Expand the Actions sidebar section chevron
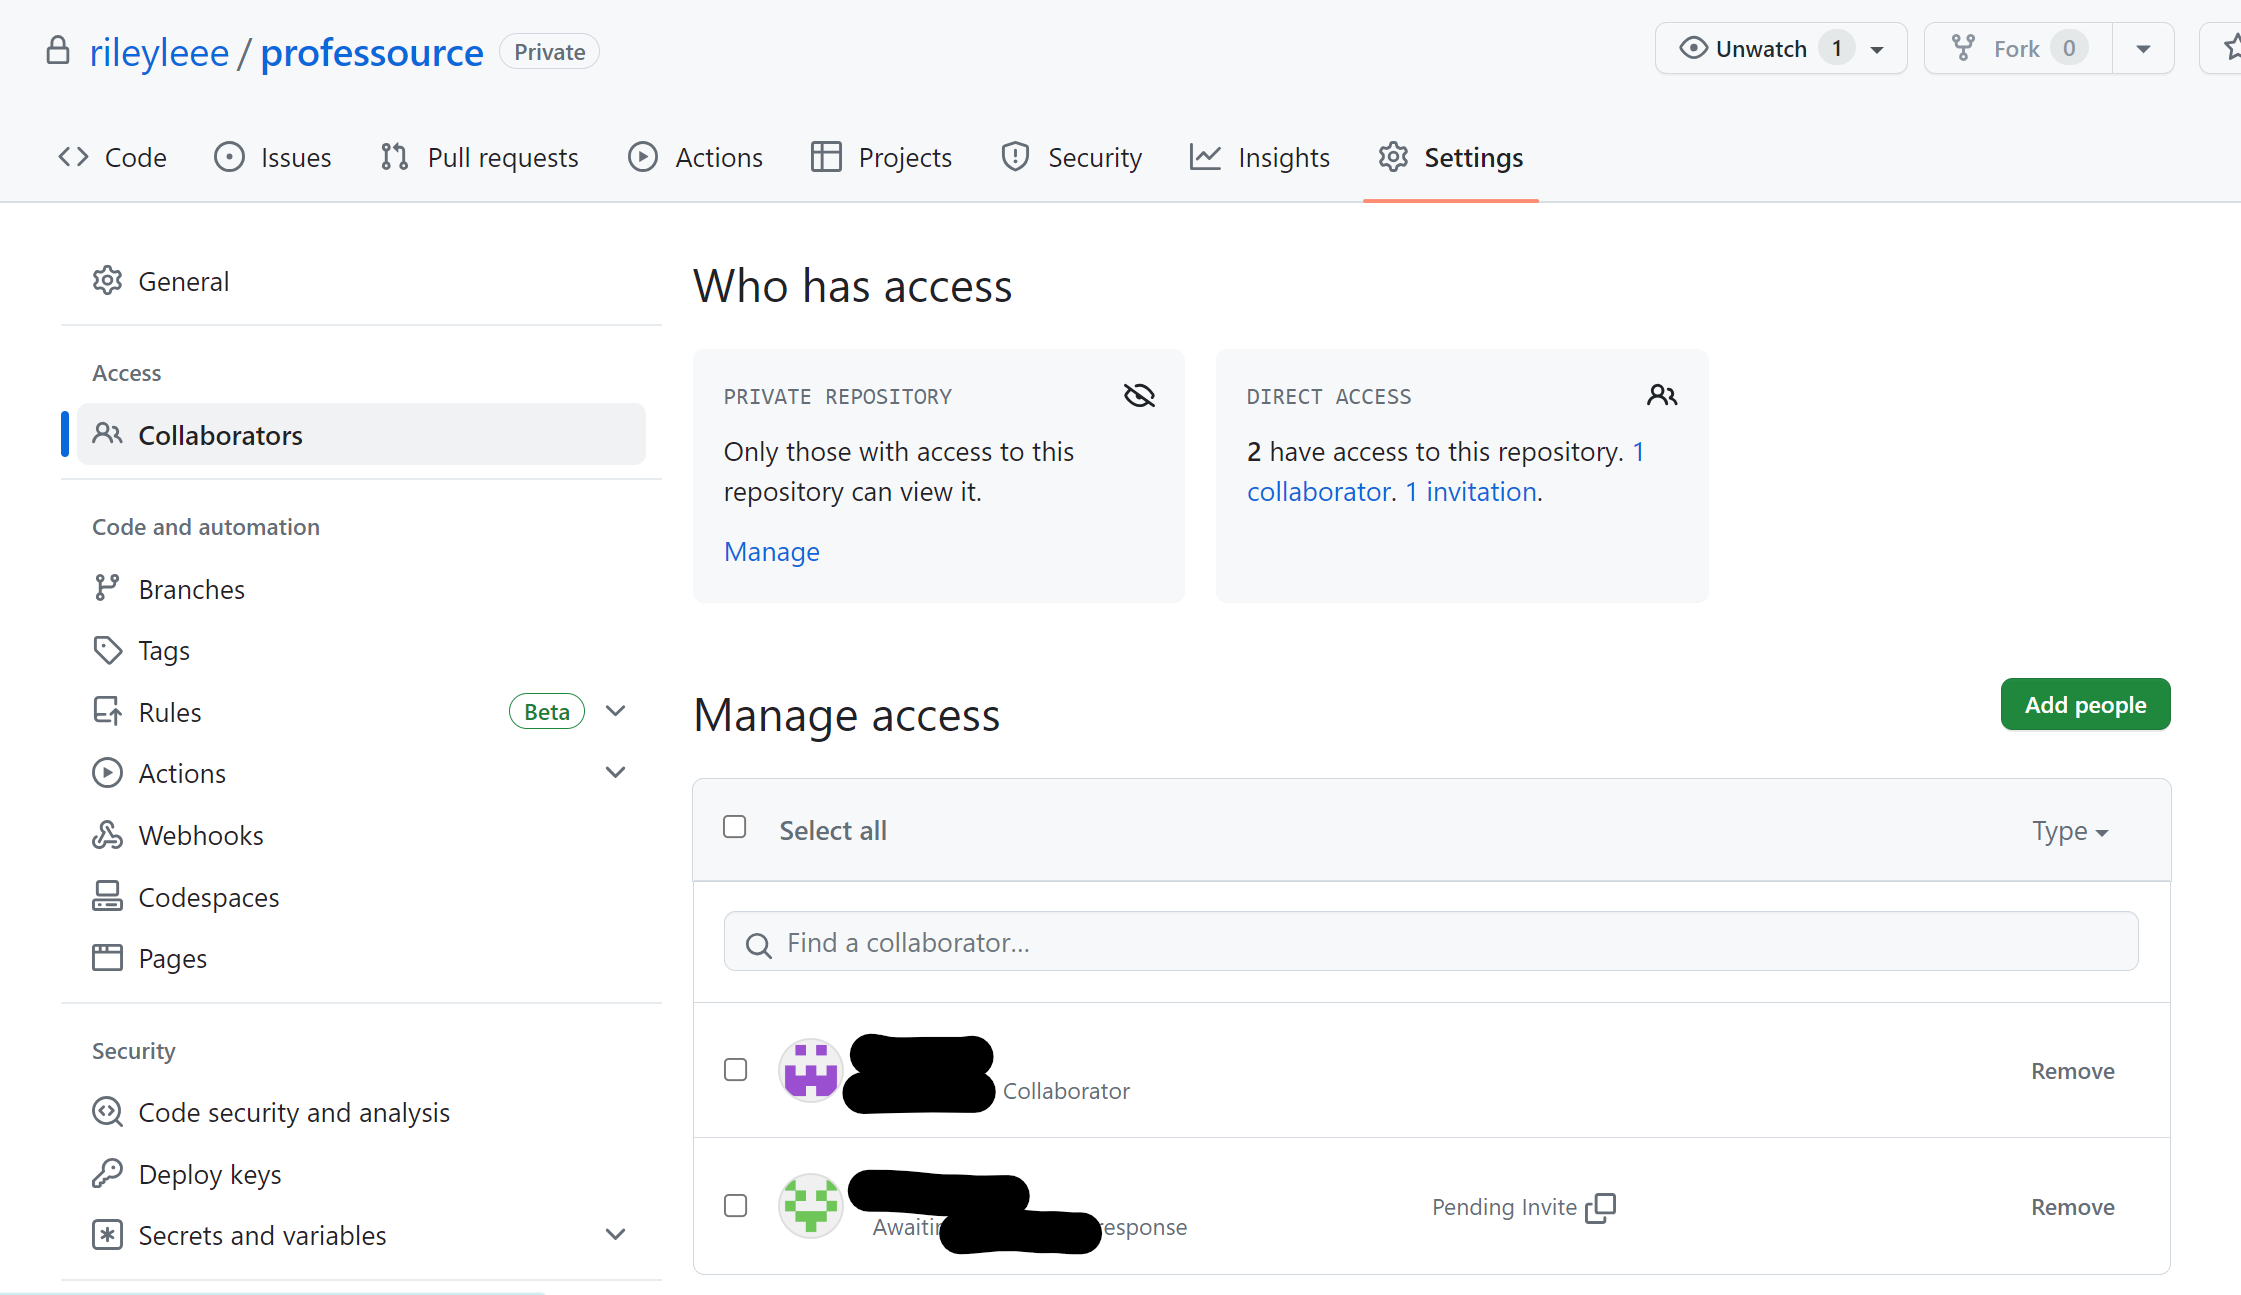 tap(616, 772)
